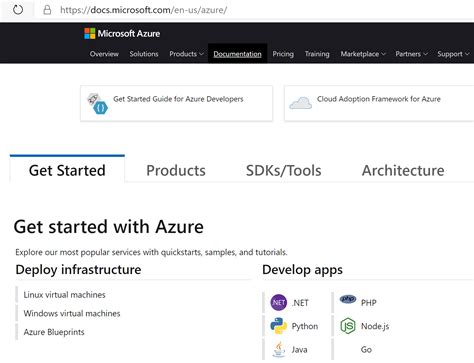This screenshot has height=363, width=474.
Task: Expand the Products dropdown in the top nav
Action: click(186, 54)
